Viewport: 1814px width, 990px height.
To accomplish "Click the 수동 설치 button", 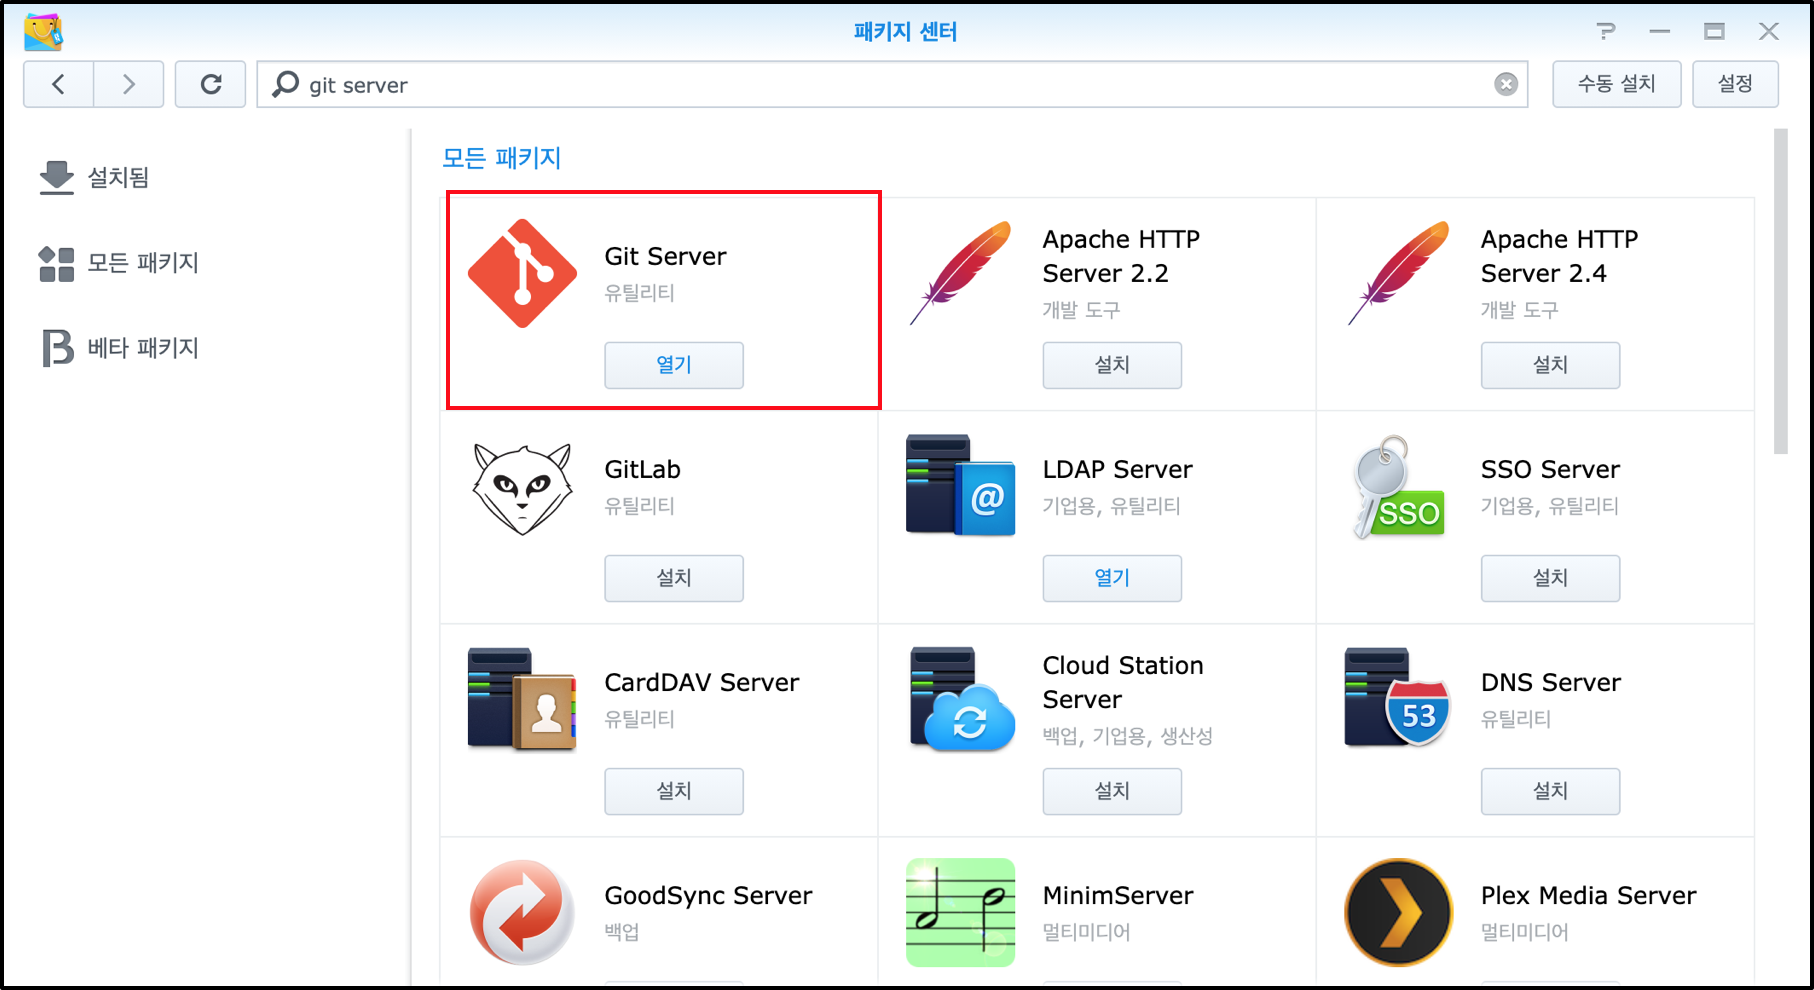I will 1616,84.
